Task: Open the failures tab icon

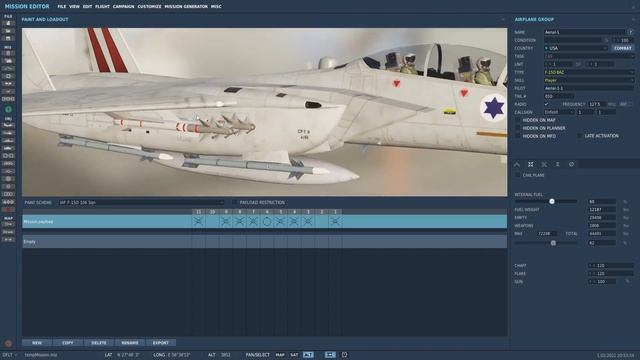Action: click(571, 164)
